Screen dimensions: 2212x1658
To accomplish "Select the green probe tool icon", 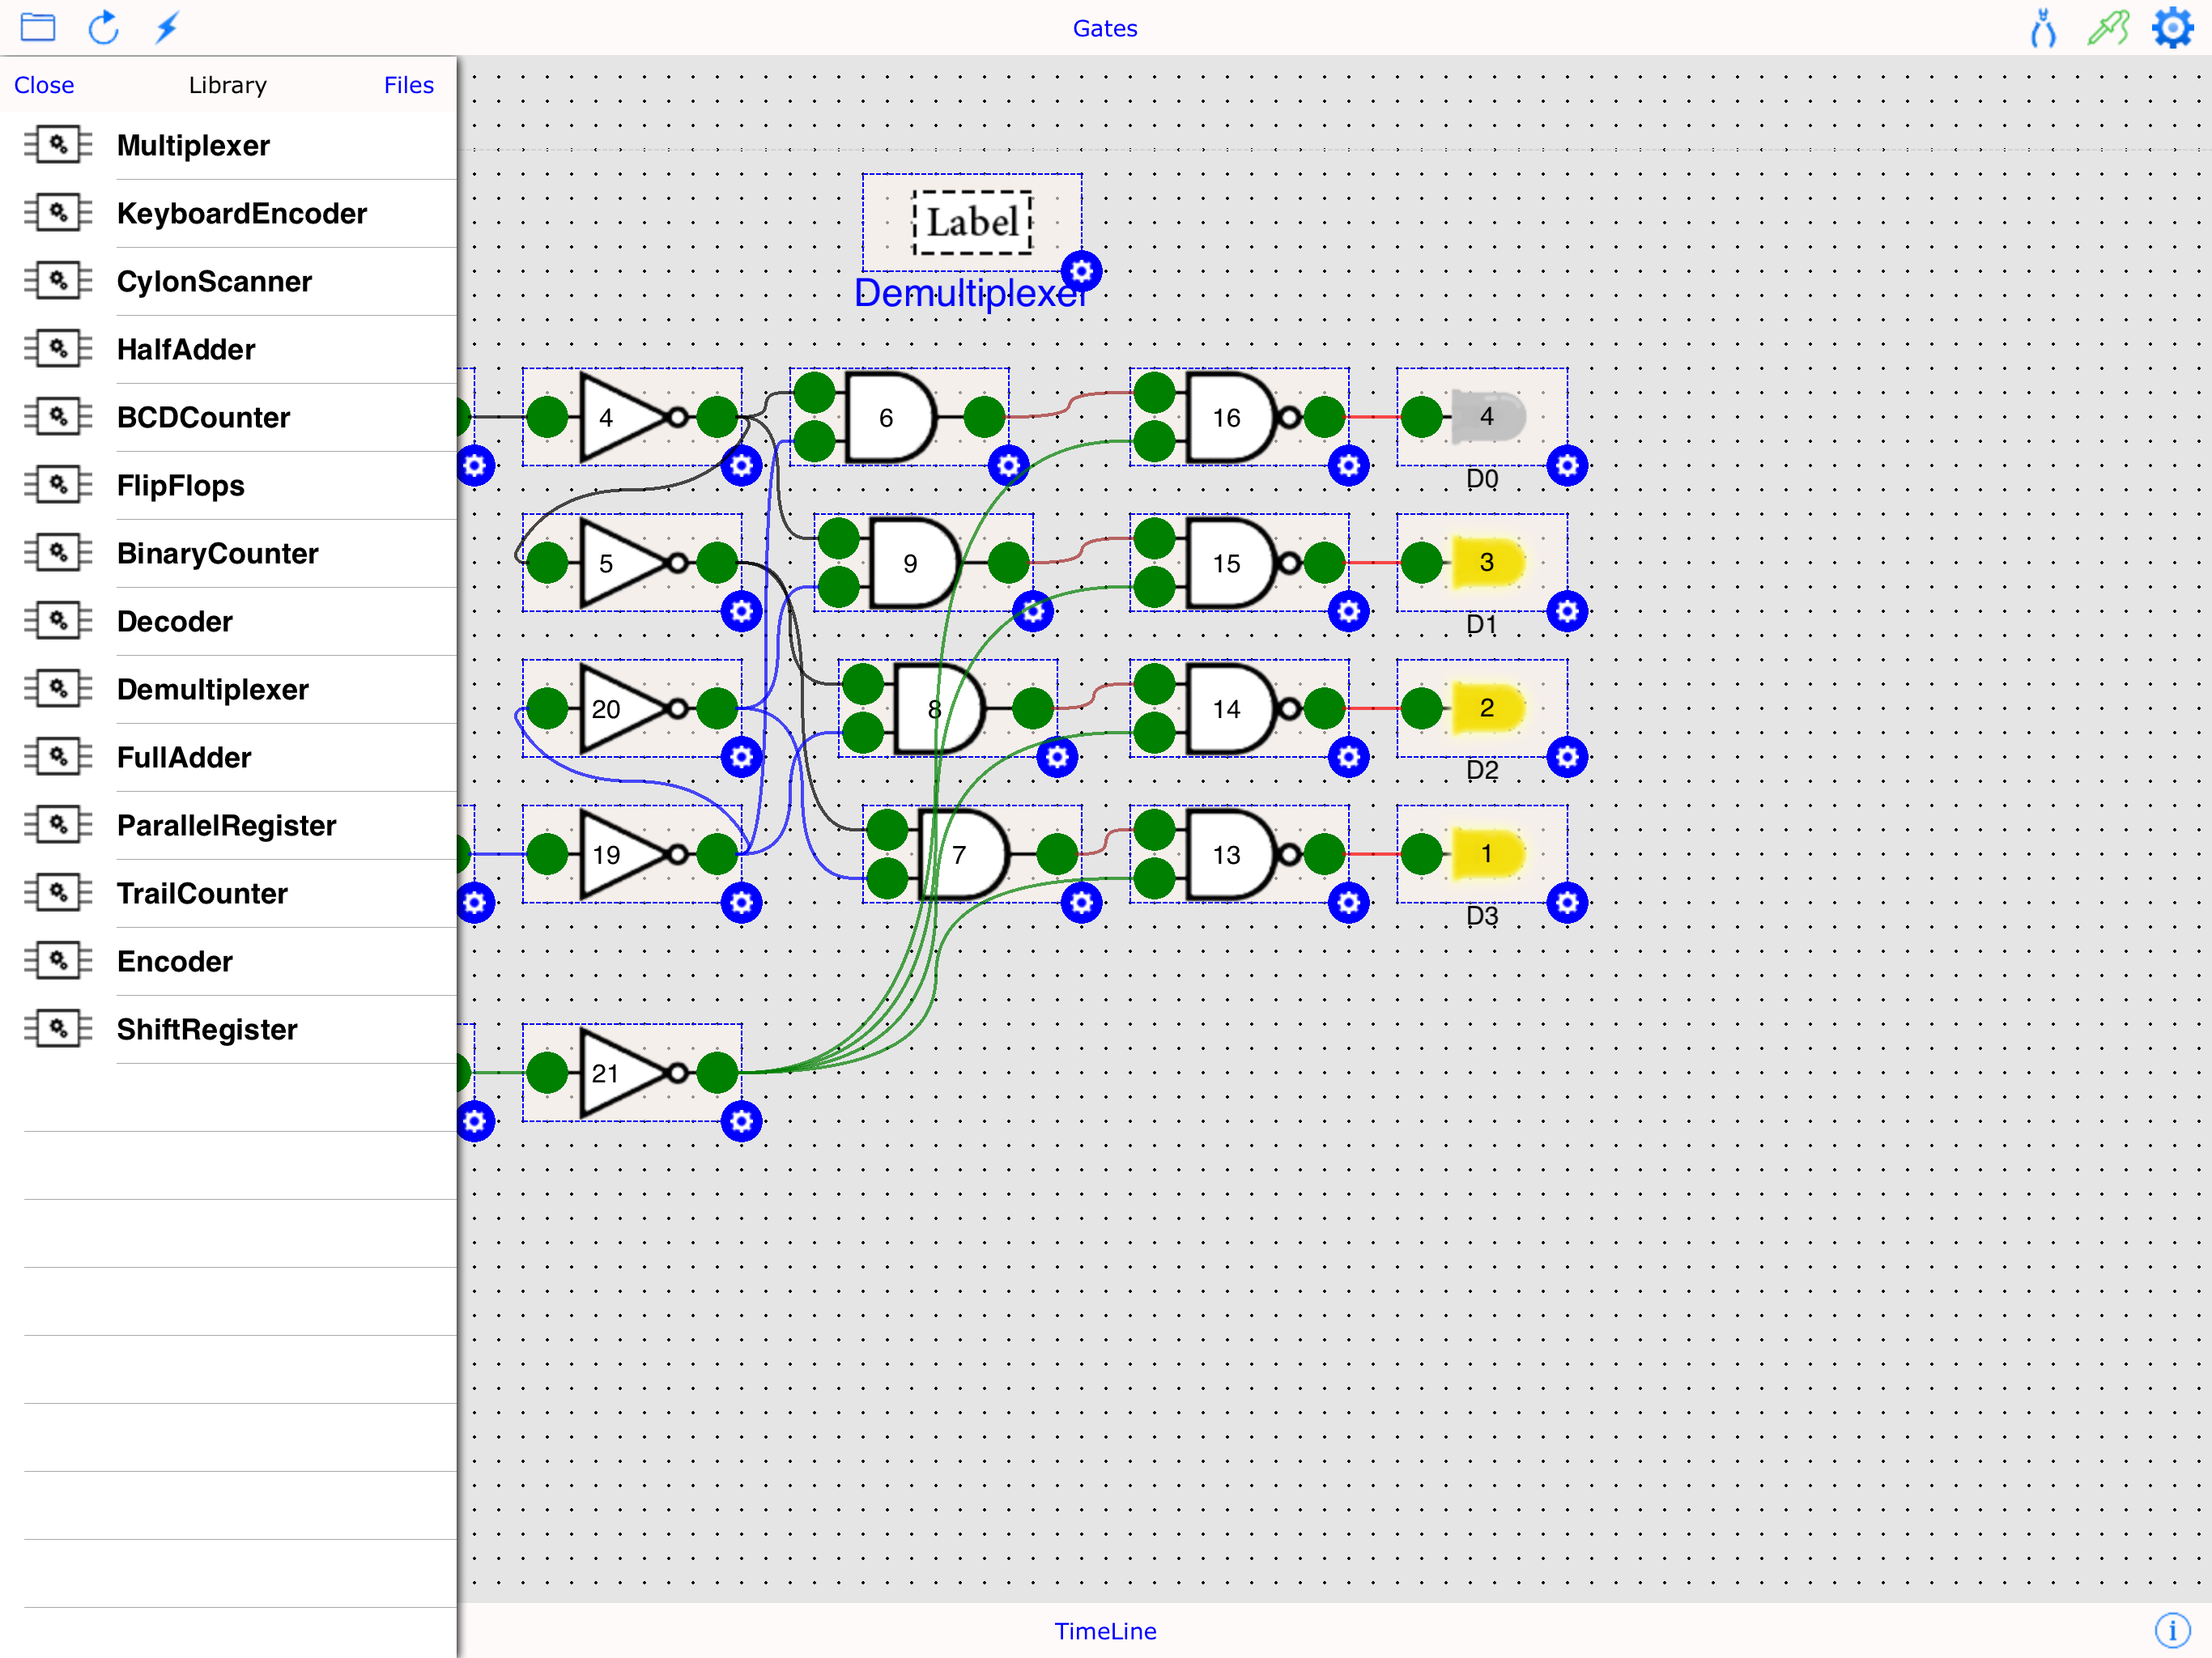I will [2108, 27].
